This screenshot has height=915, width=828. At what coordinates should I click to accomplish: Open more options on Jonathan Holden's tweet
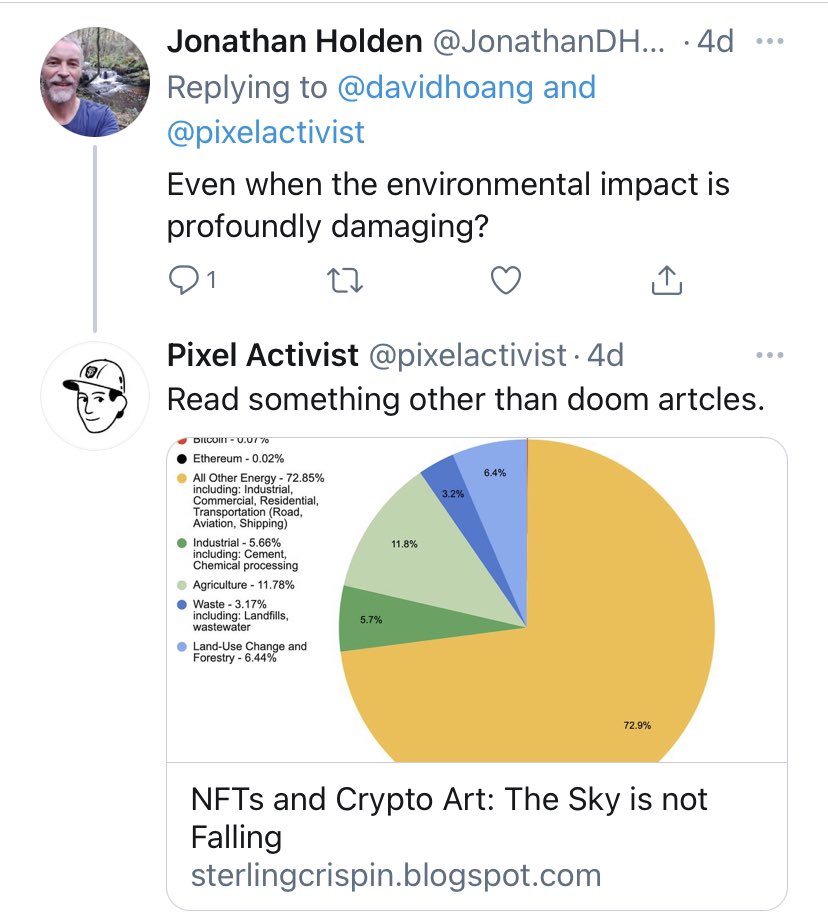coord(770,42)
